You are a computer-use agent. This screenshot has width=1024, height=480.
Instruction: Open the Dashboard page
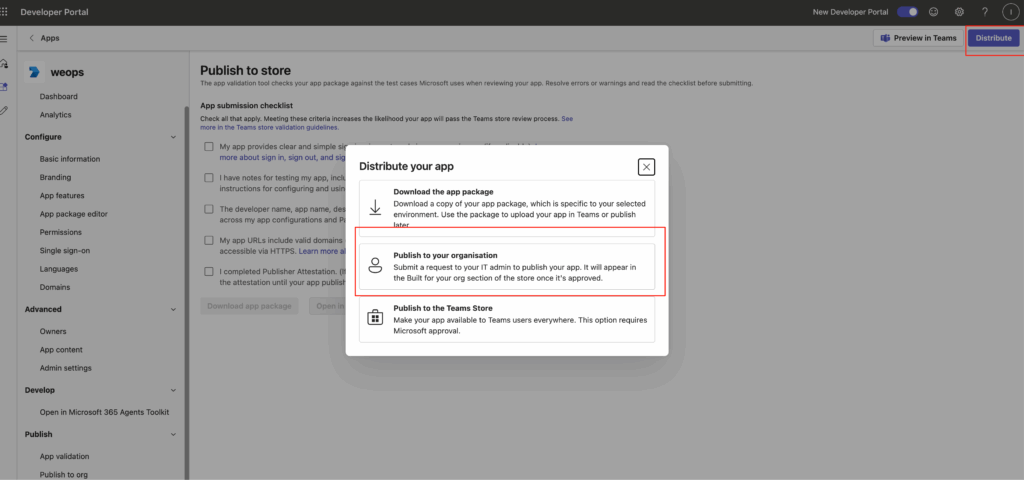tap(58, 97)
